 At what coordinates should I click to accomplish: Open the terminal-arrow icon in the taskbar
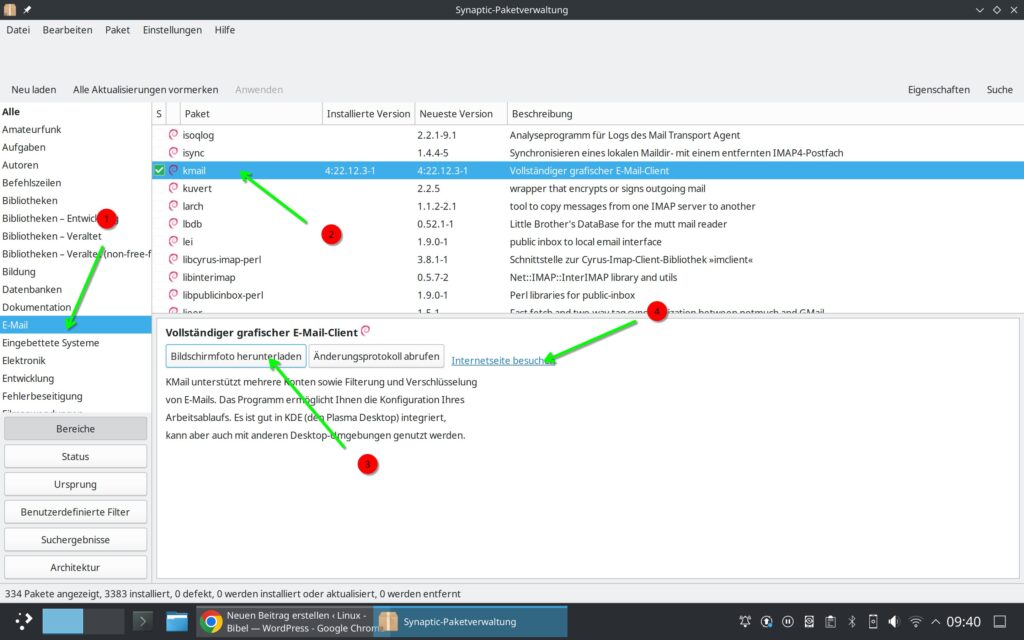click(x=142, y=621)
